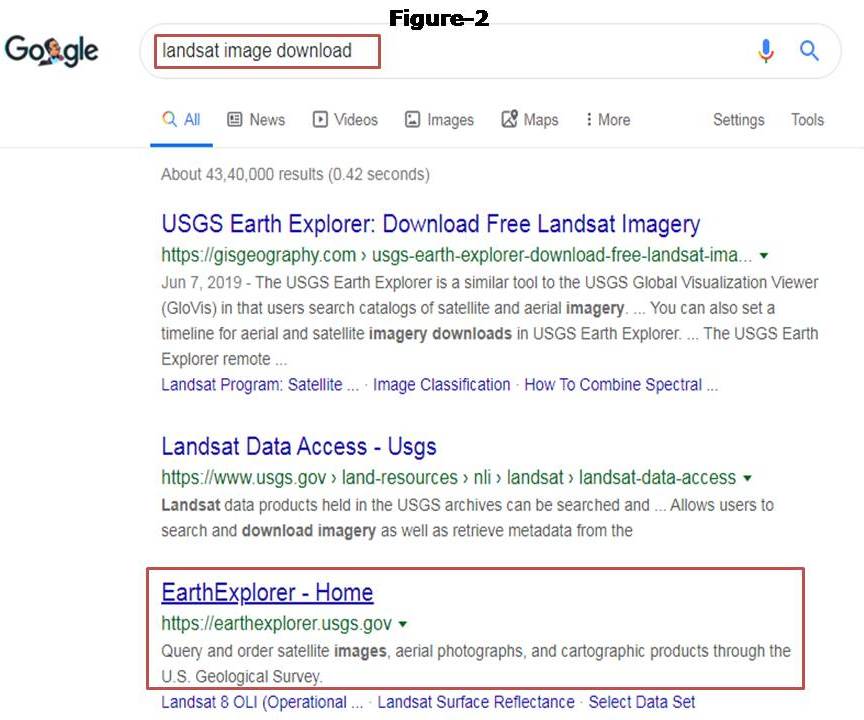Open the 'Landsat Data Access - Usgs' result
Viewport: 864px width, 720px height.
tap(299, 446)
